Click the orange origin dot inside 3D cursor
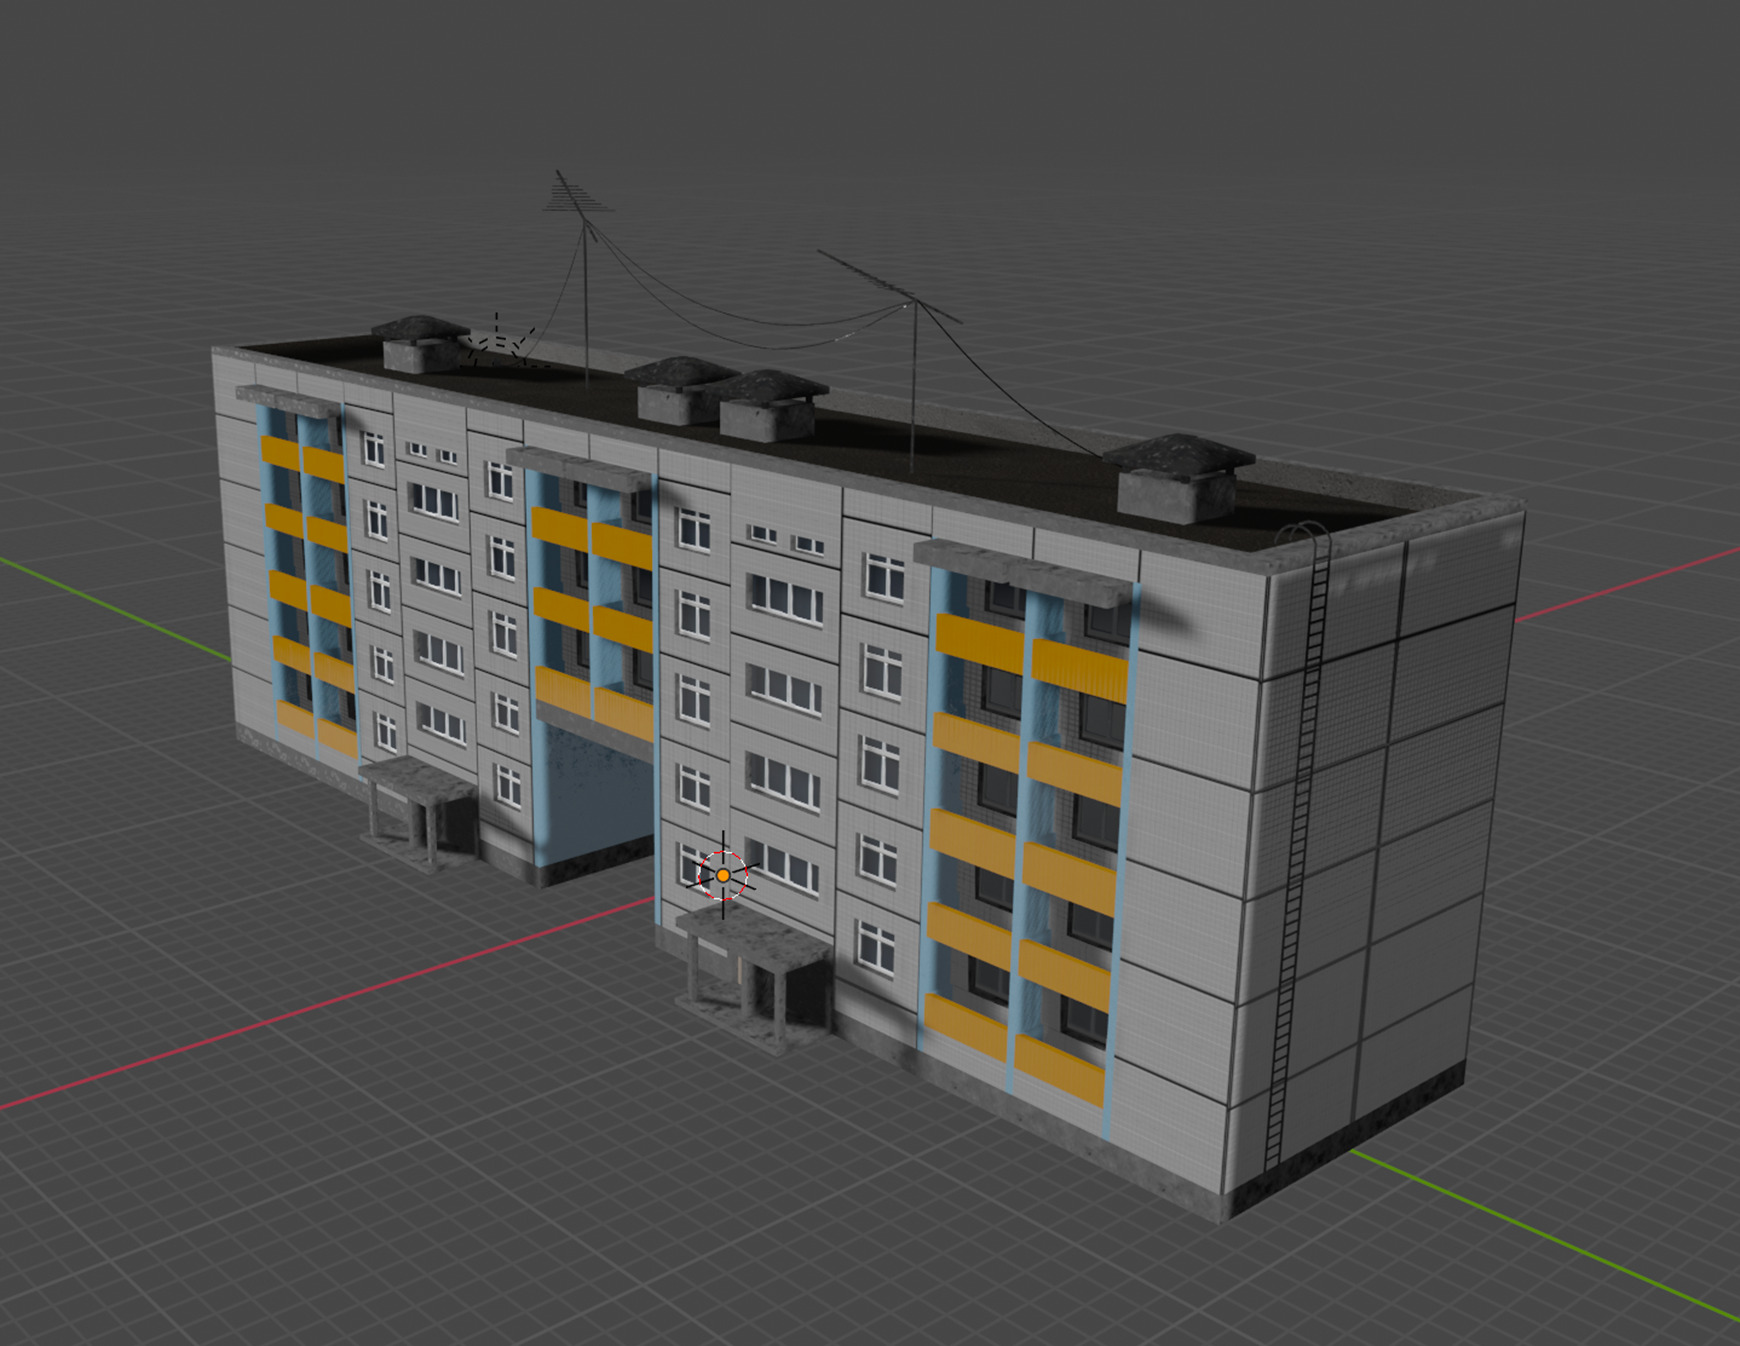The height and width of the screenshot is (1346, 1740). [x=723, y=875]
